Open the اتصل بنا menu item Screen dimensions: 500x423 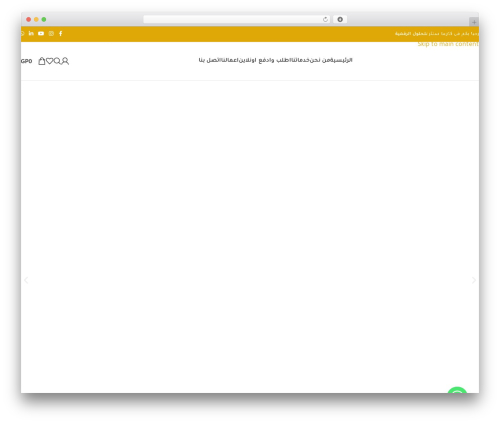coord(209,60)
